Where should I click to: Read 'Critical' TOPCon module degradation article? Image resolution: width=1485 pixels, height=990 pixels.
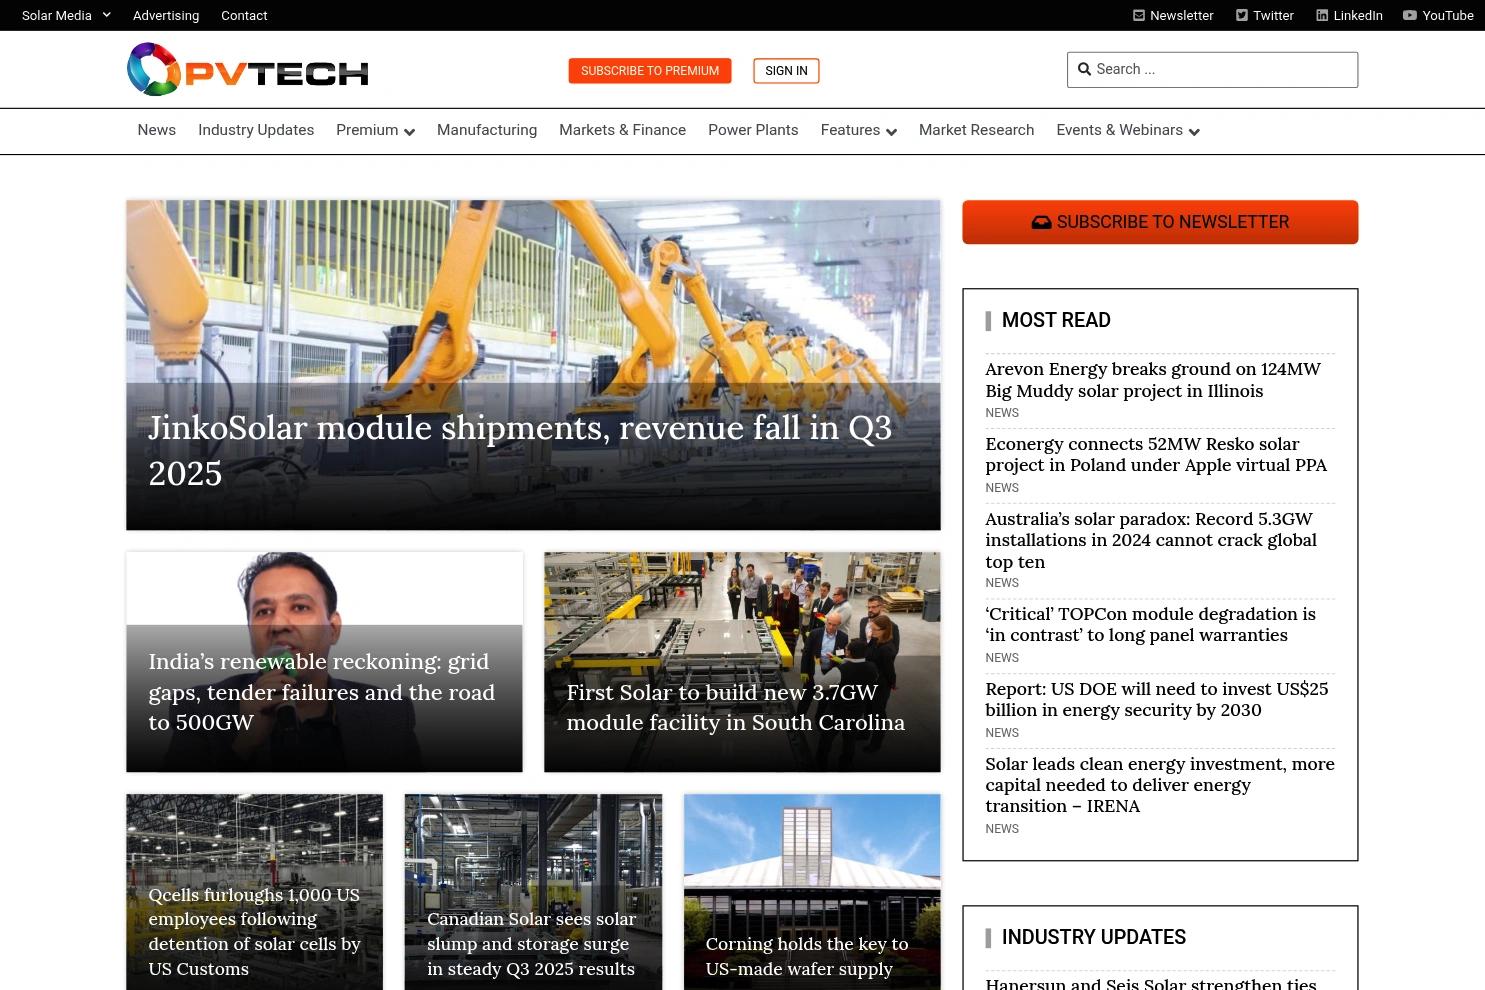tap(1150, 624)
